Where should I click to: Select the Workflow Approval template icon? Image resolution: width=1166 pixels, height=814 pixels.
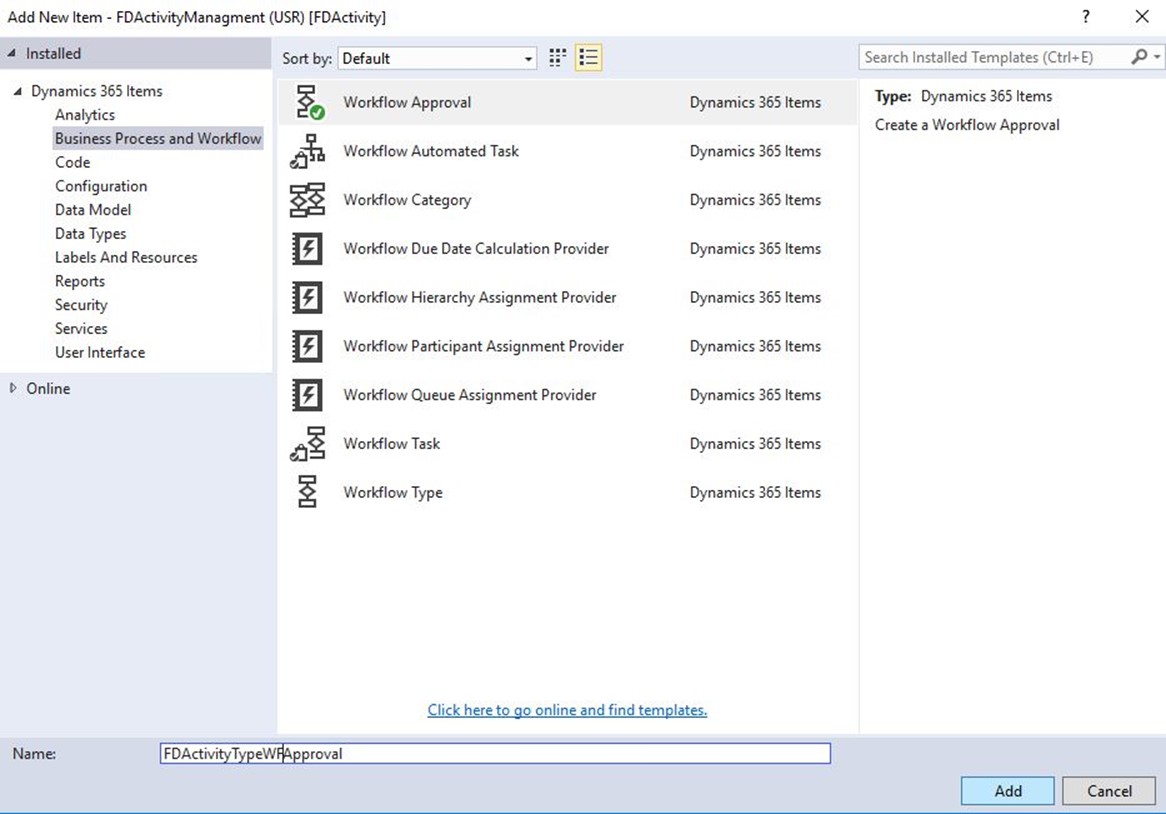pyautogui.click(x=307, y=102)
